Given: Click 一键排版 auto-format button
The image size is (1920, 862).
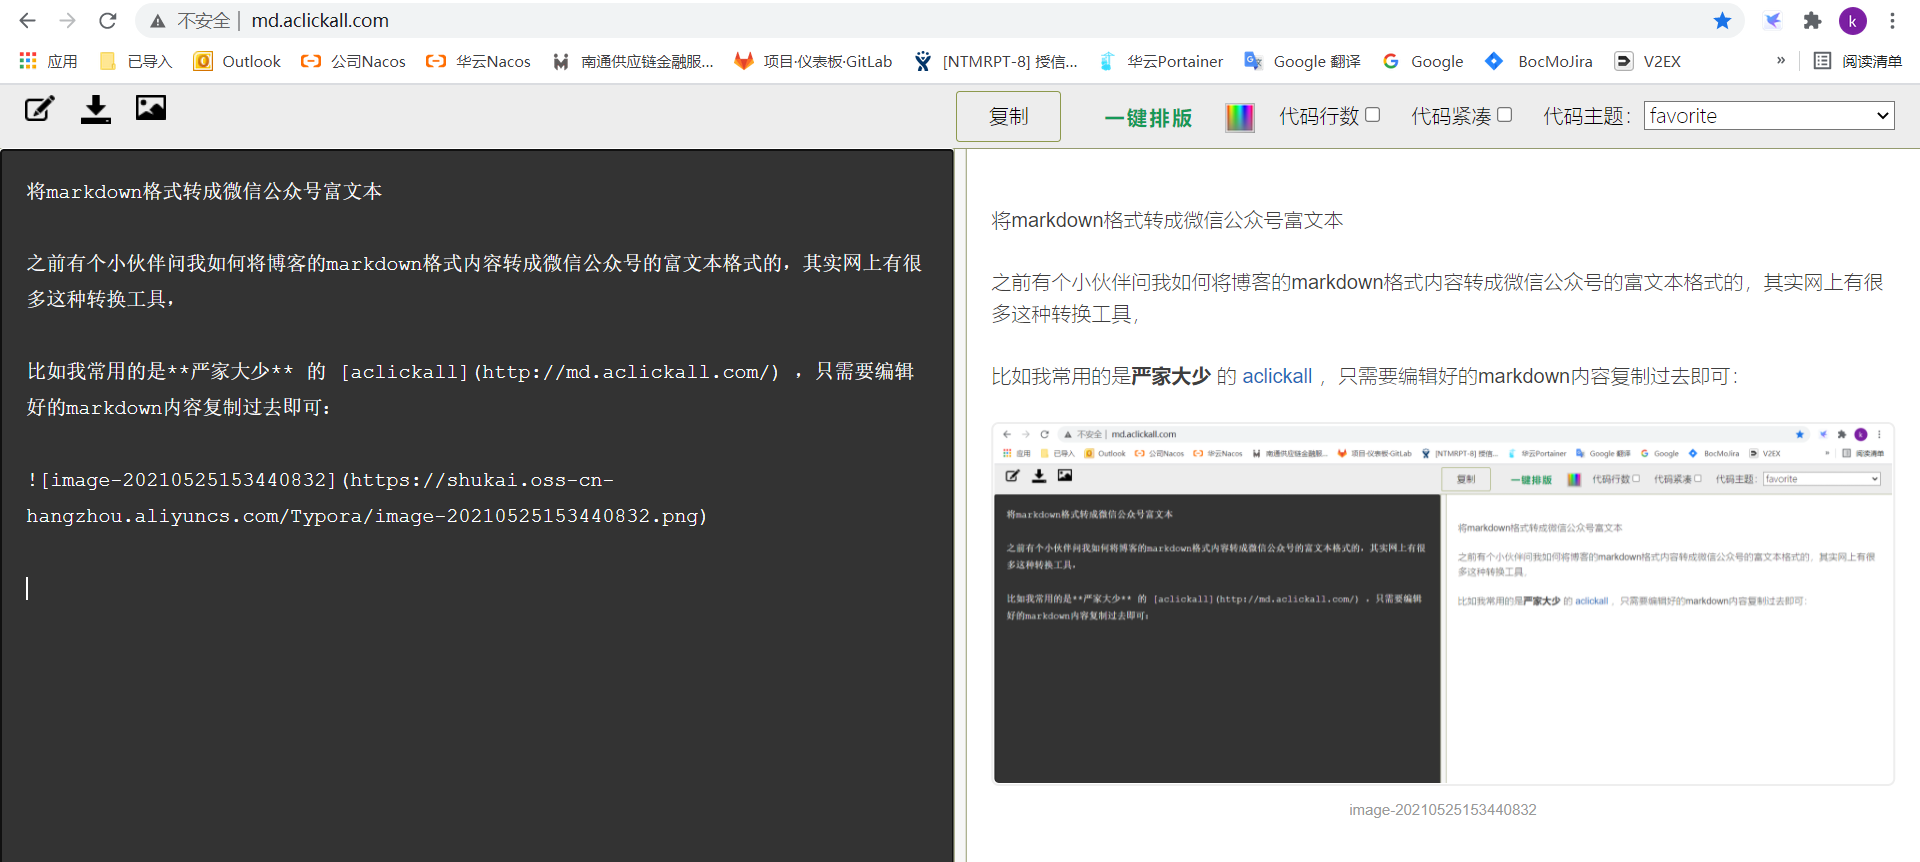Looking at the screenshot, I should pyautogui.click(x=1148, y=117).
